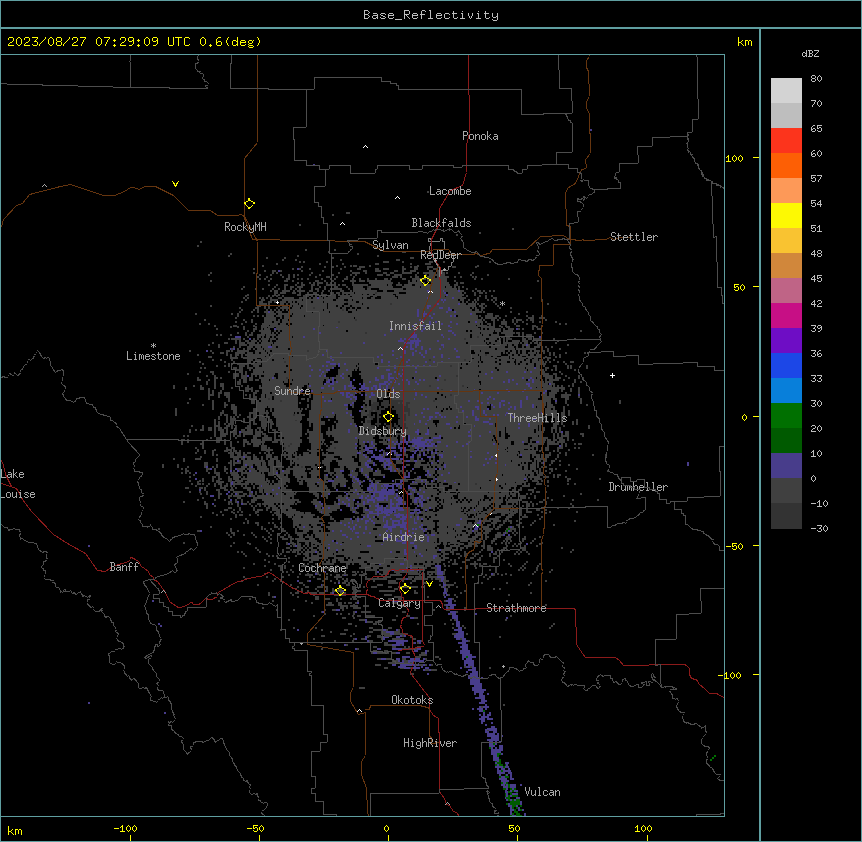862x842 pixels.
Task: Click the yellow V marker northeast of Calgary
Action: coord(429,584)
